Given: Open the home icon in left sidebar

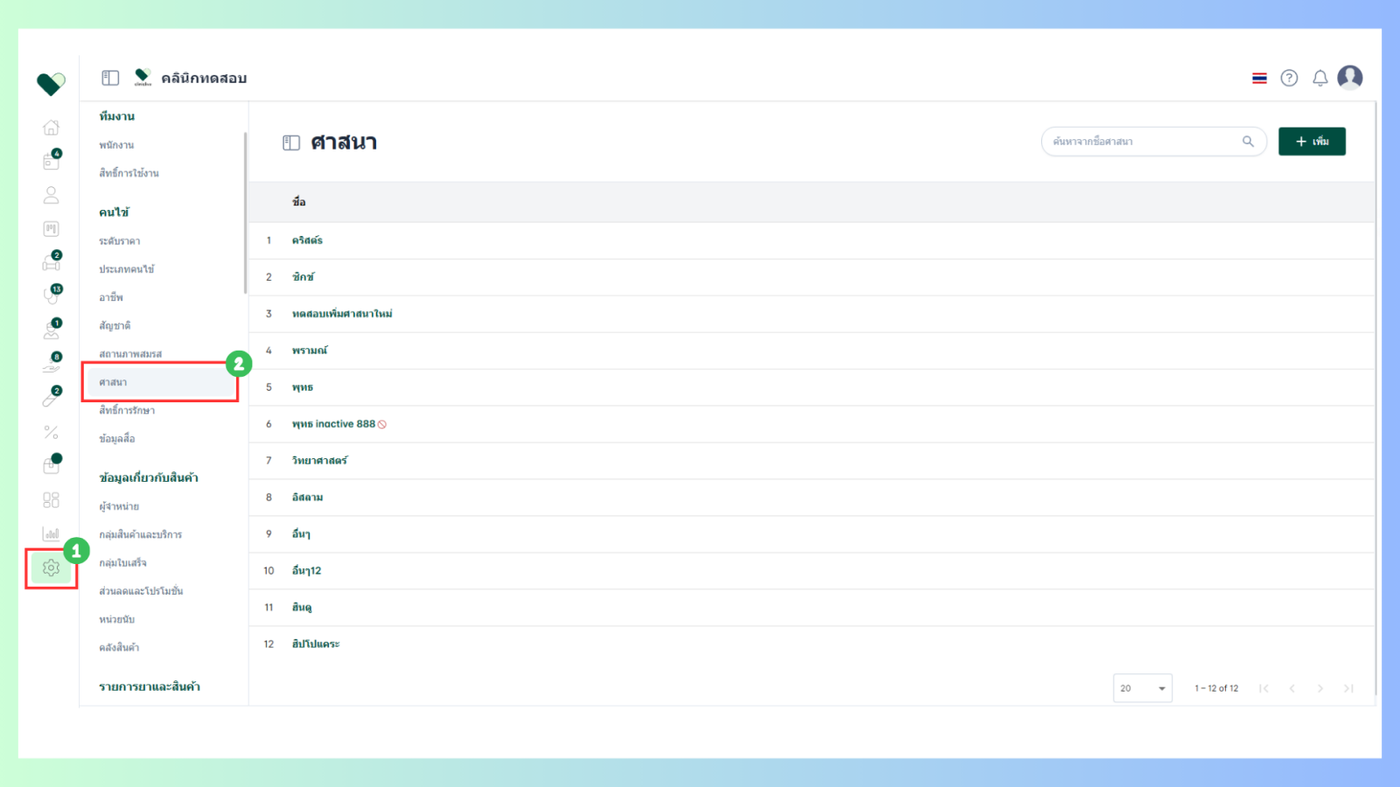Looking at the screenshot, I should pyautogui.click(x=51, y=127).
